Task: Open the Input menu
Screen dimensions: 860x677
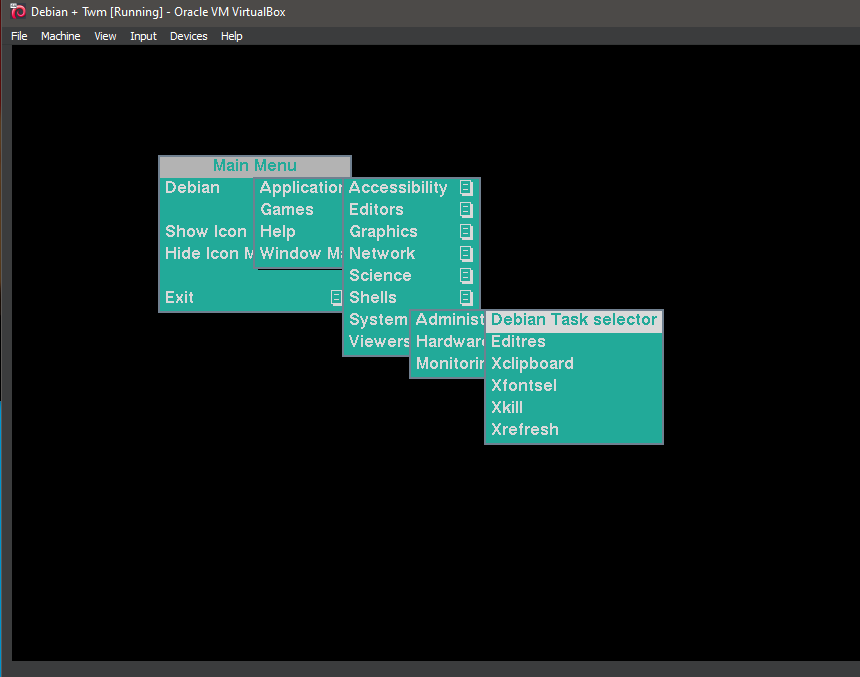Action: click(x=143, y=36)
